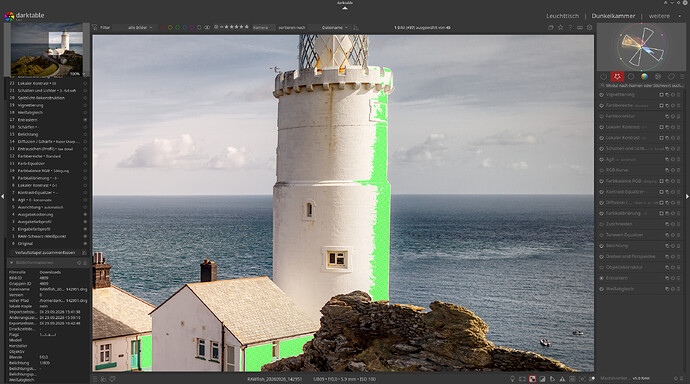The image size is (690, 384).
Task: Toggle the Schatten und Lichter module
Action: pyautogui.click(x=602, y=149)
